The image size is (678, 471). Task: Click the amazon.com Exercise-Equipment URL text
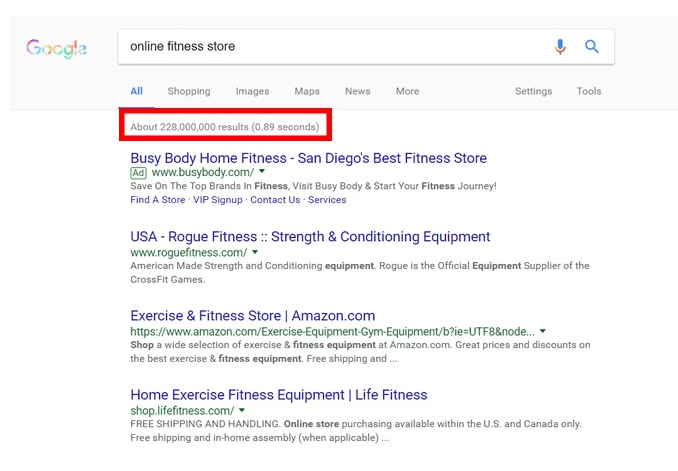click(x=333, y=332)
